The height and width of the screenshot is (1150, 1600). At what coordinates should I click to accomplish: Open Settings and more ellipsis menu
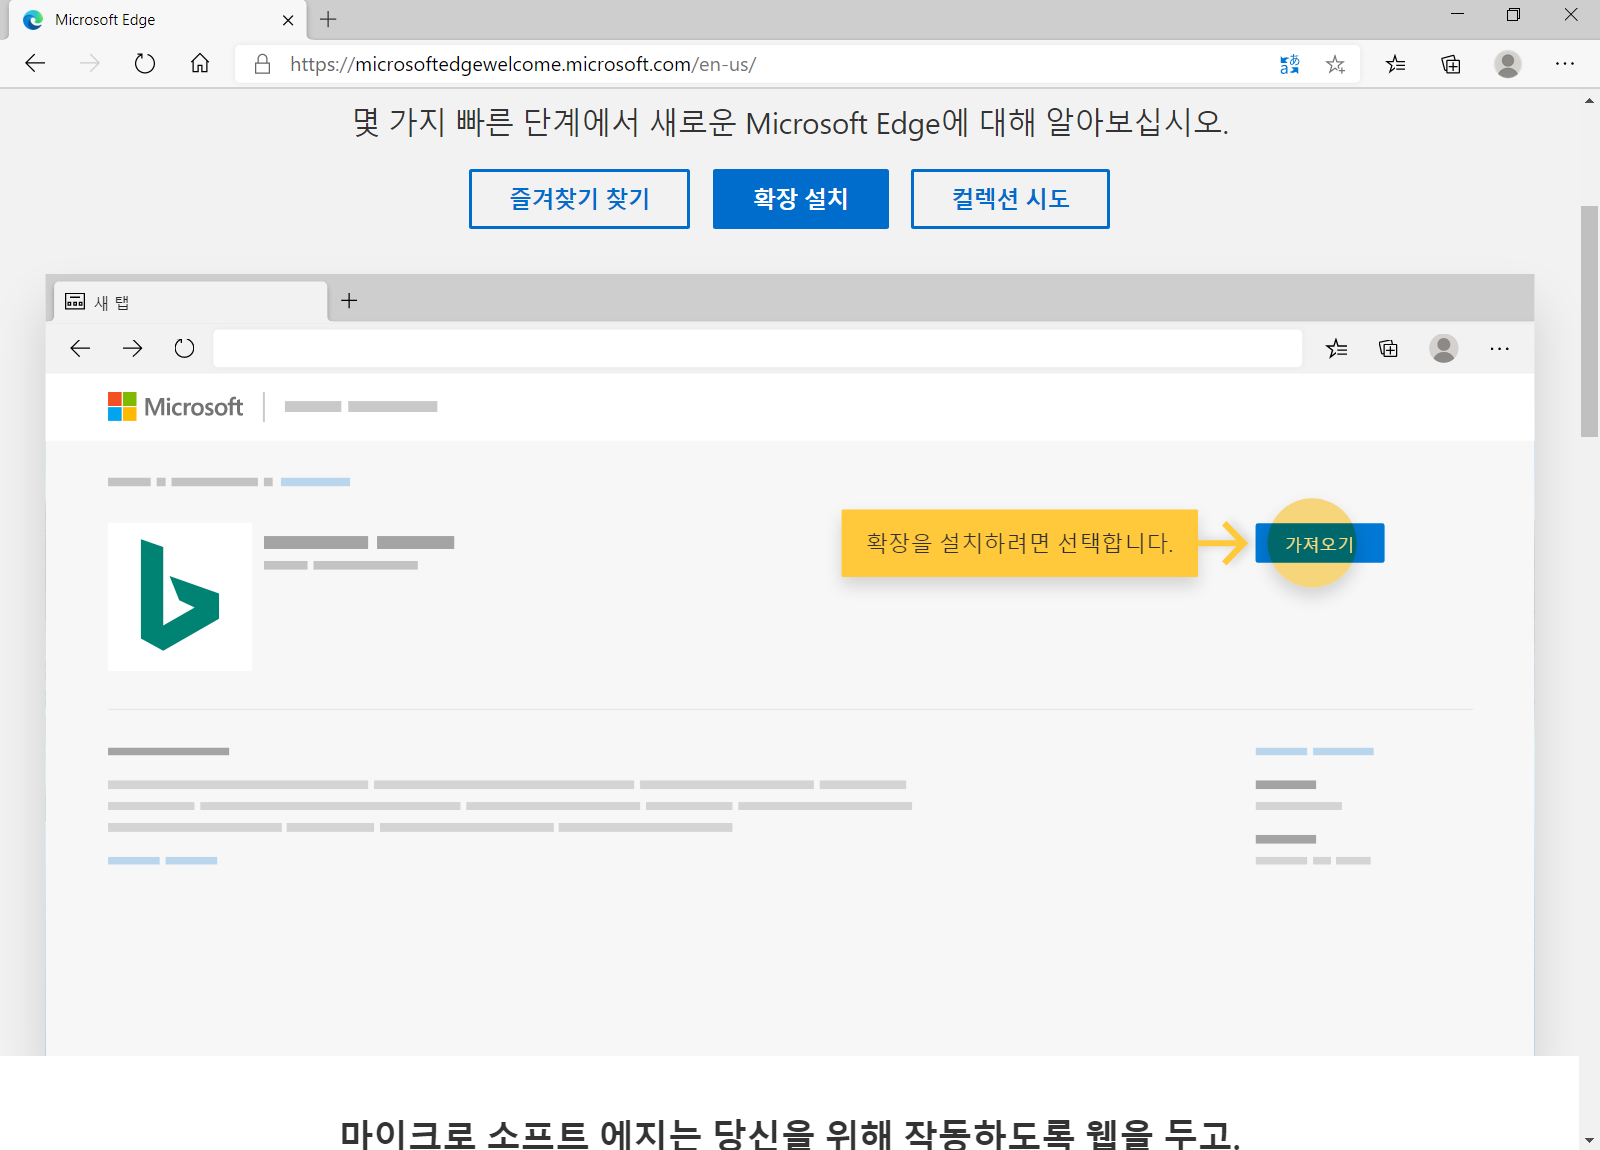click(x=1565, y=64)
